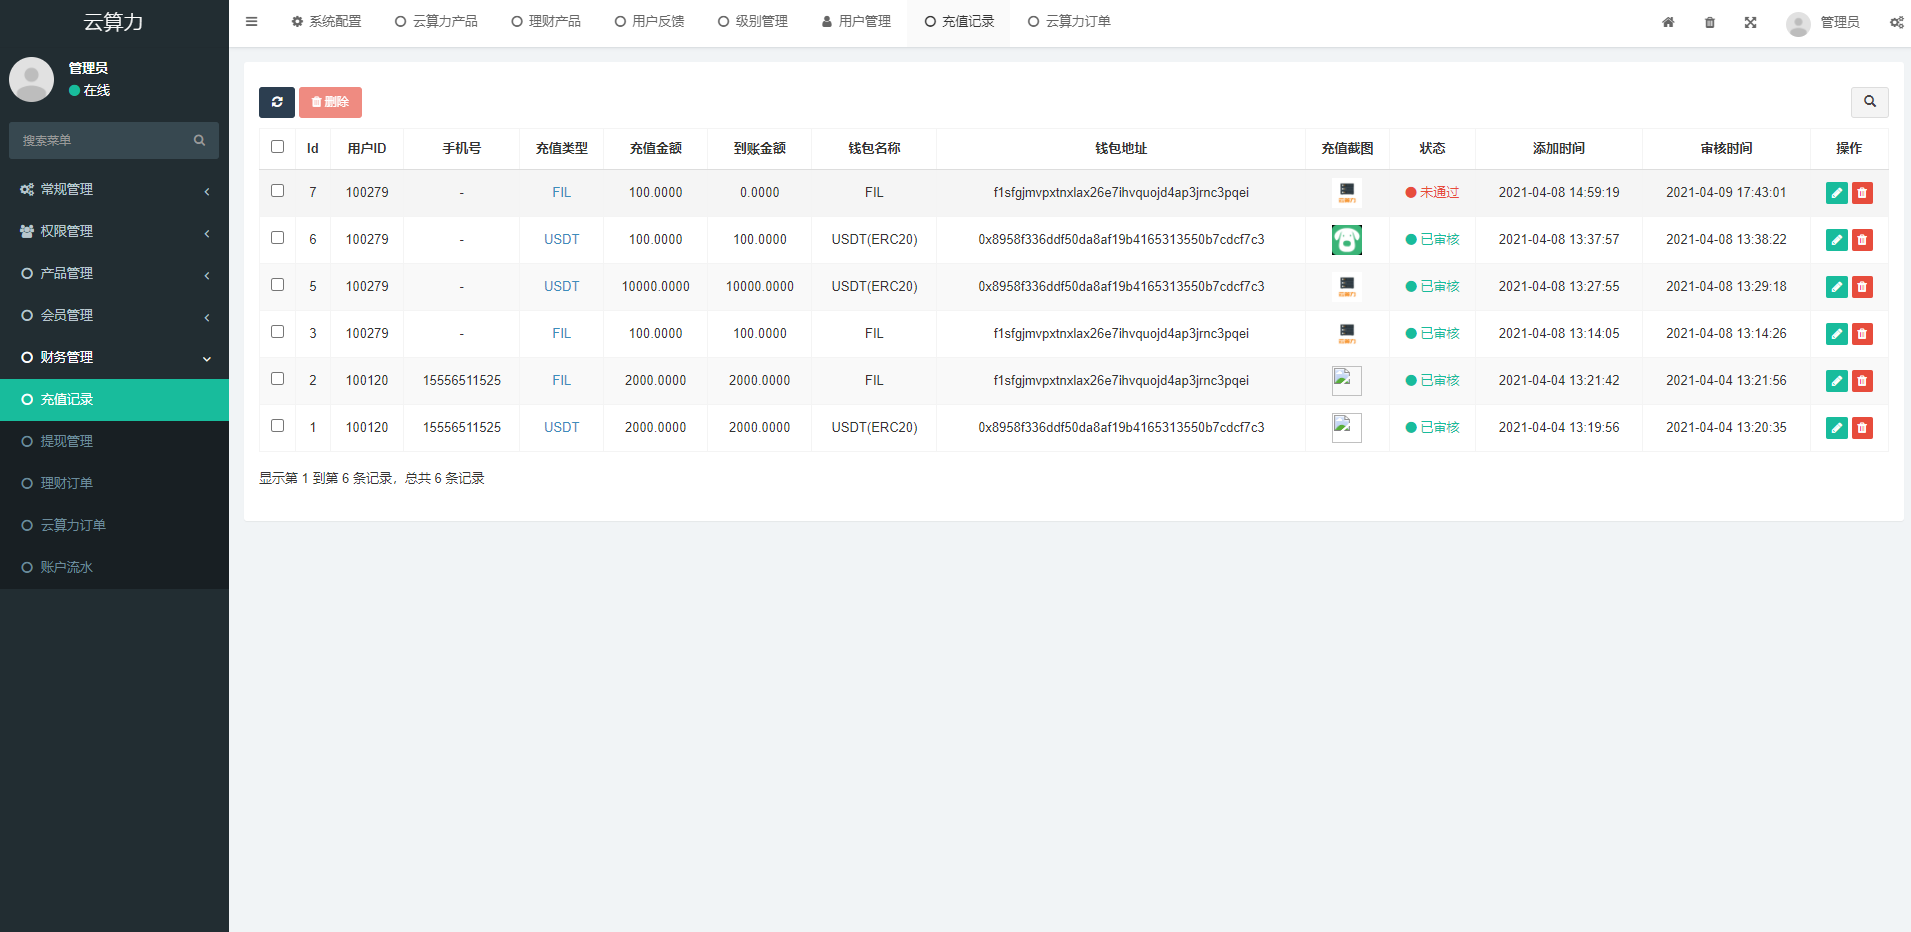
Task: Click the trash icon in top navigation bar
Action: click(x=1709, y=21)
